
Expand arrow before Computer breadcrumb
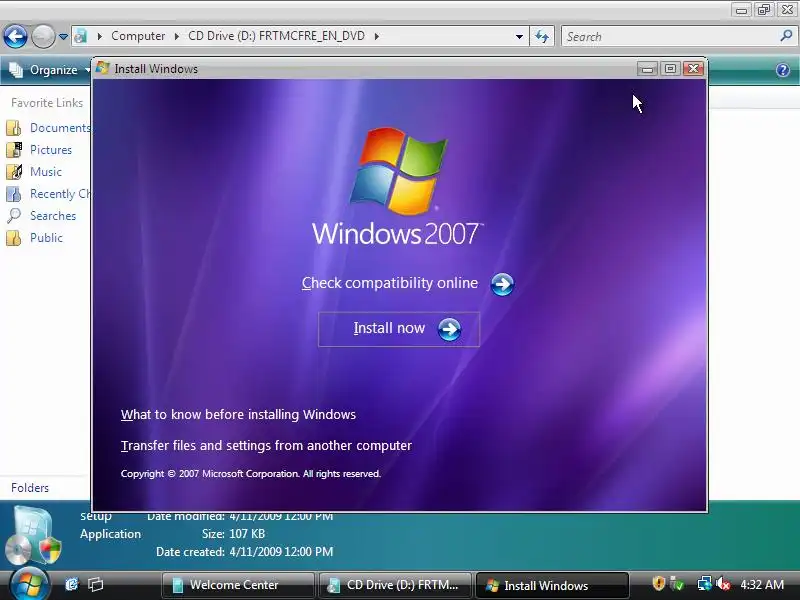99,36
